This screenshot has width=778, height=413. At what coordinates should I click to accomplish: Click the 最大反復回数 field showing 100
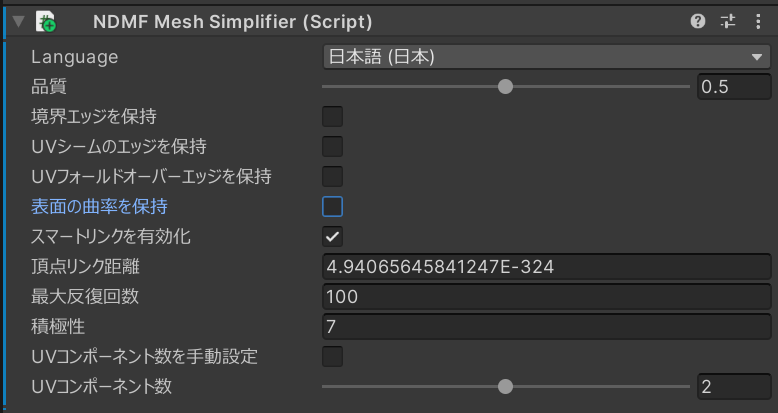[x=546, y=296]
